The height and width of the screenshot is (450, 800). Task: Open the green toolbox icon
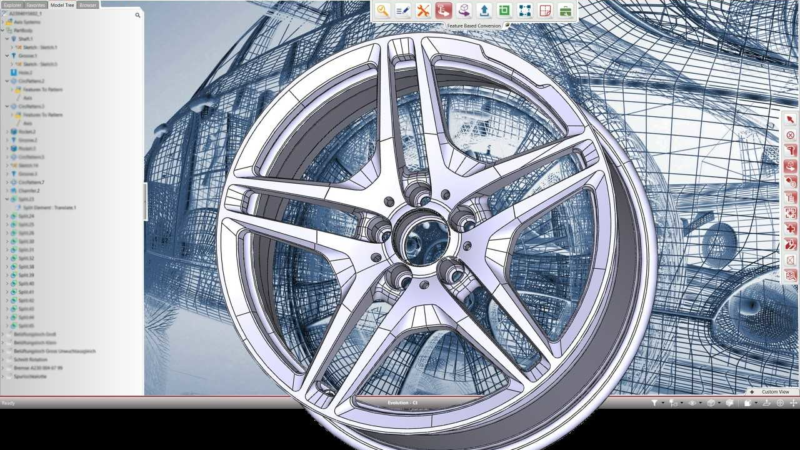click(x=565, y=11)
